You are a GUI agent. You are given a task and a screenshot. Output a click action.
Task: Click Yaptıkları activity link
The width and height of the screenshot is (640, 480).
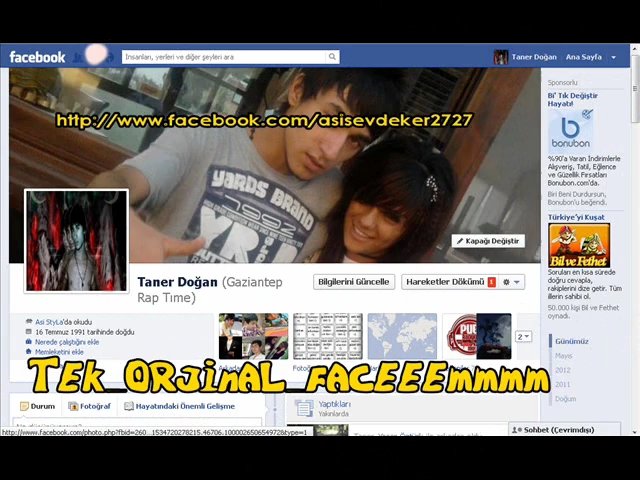334,404
